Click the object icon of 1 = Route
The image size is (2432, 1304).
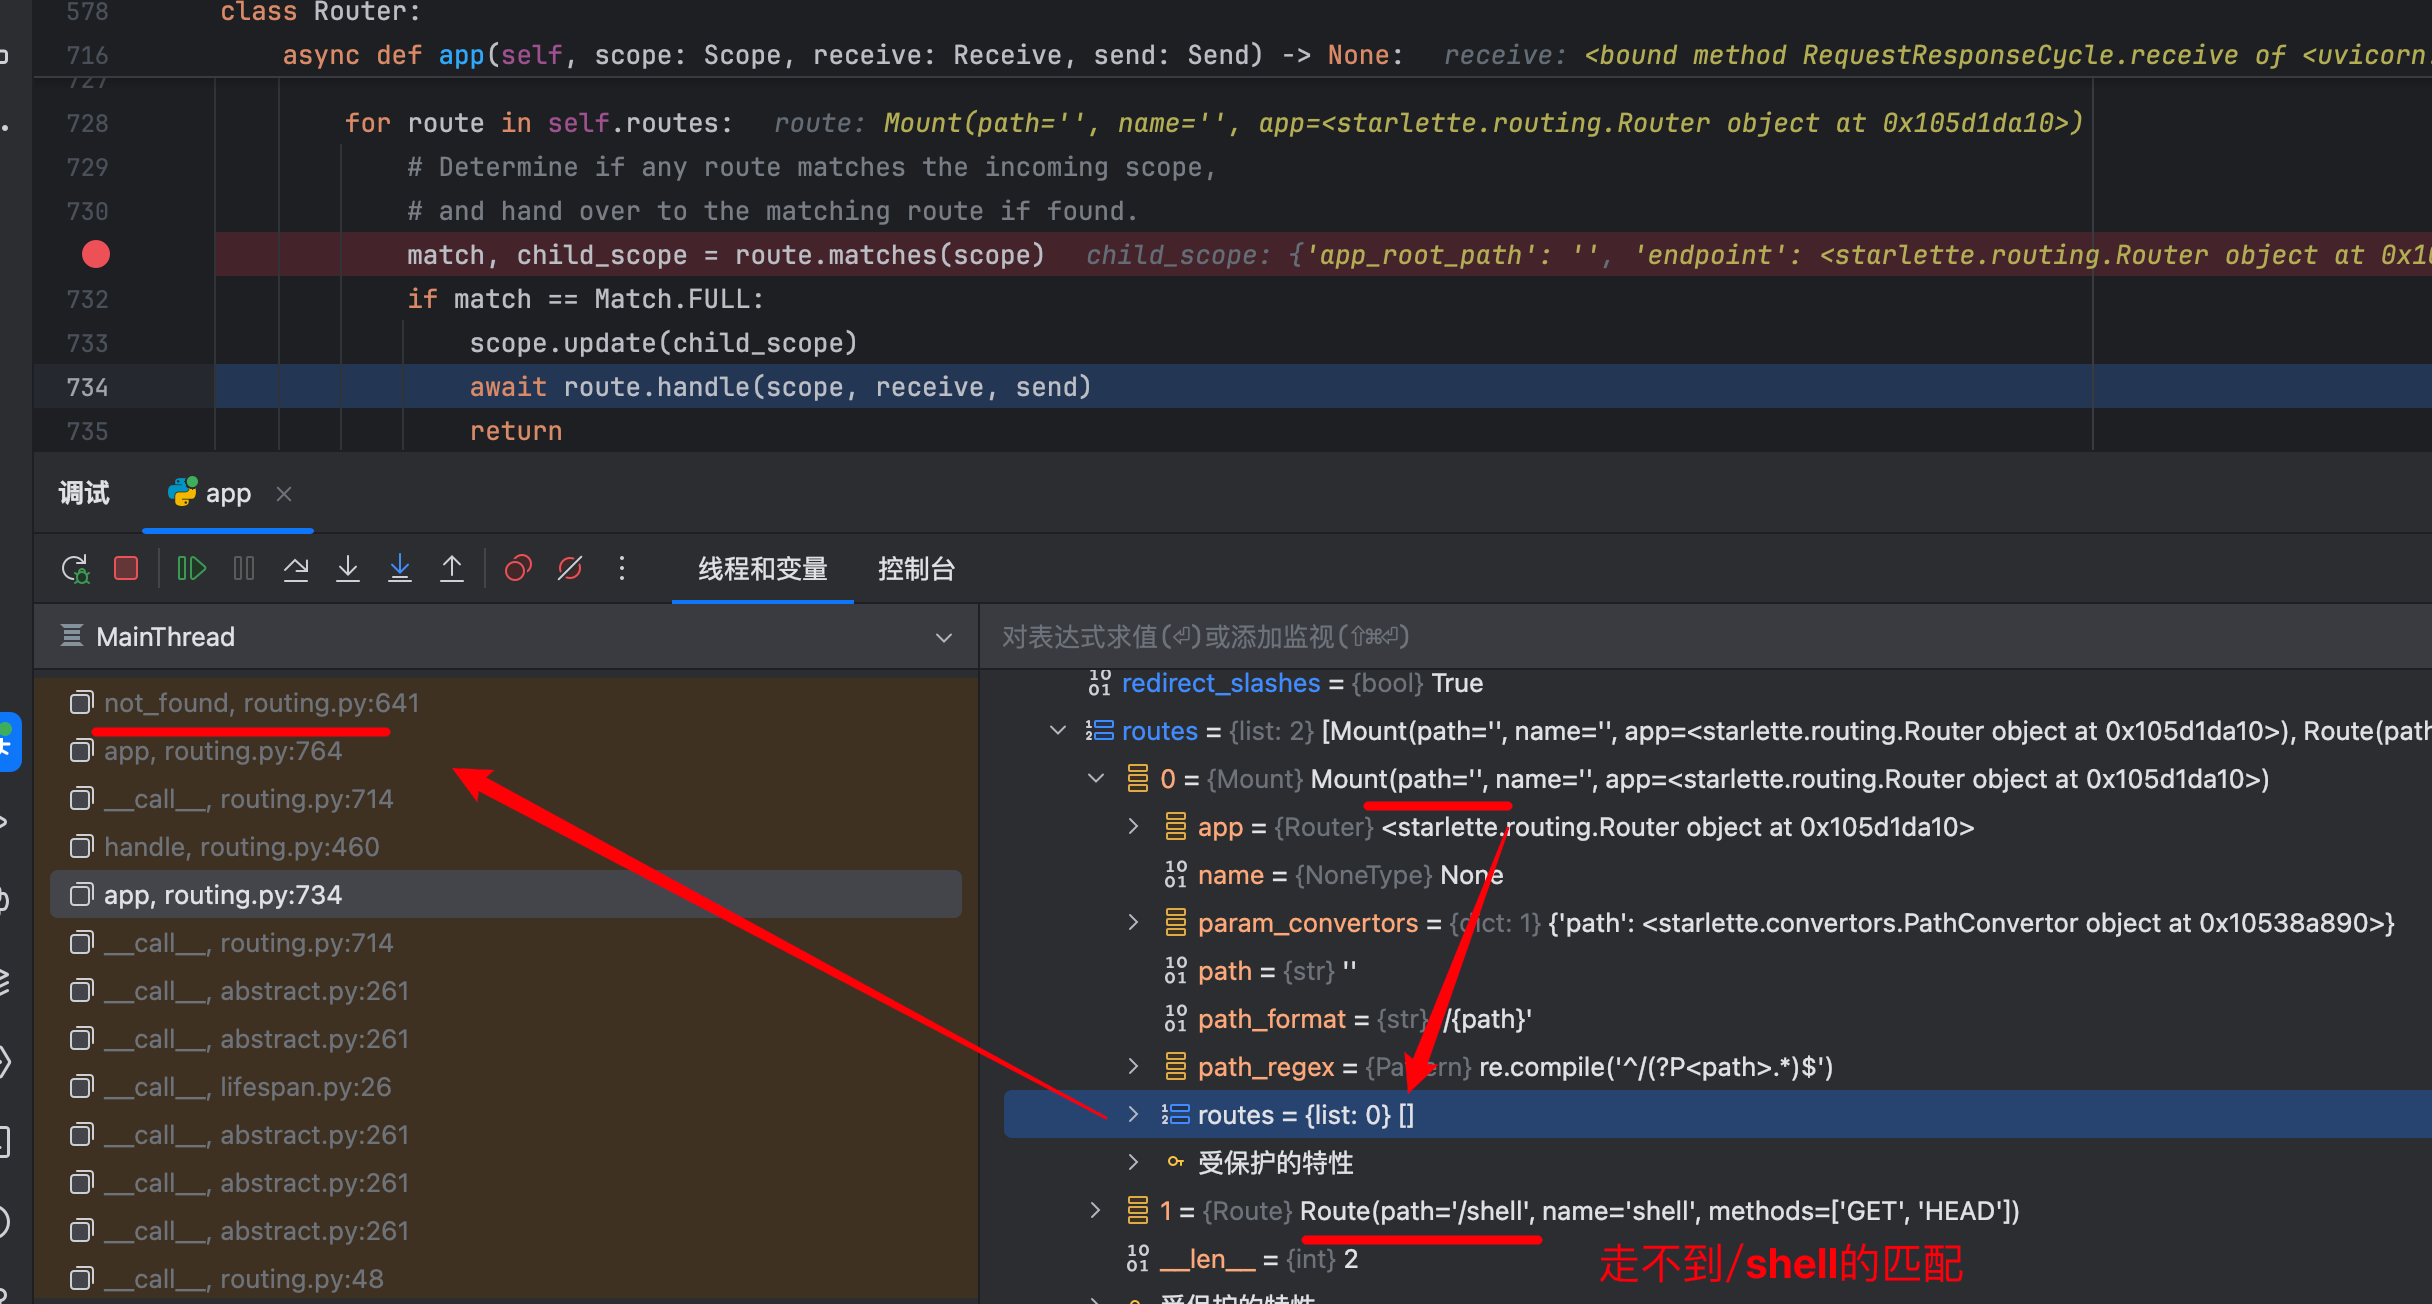click(x=1137, y=1211)
